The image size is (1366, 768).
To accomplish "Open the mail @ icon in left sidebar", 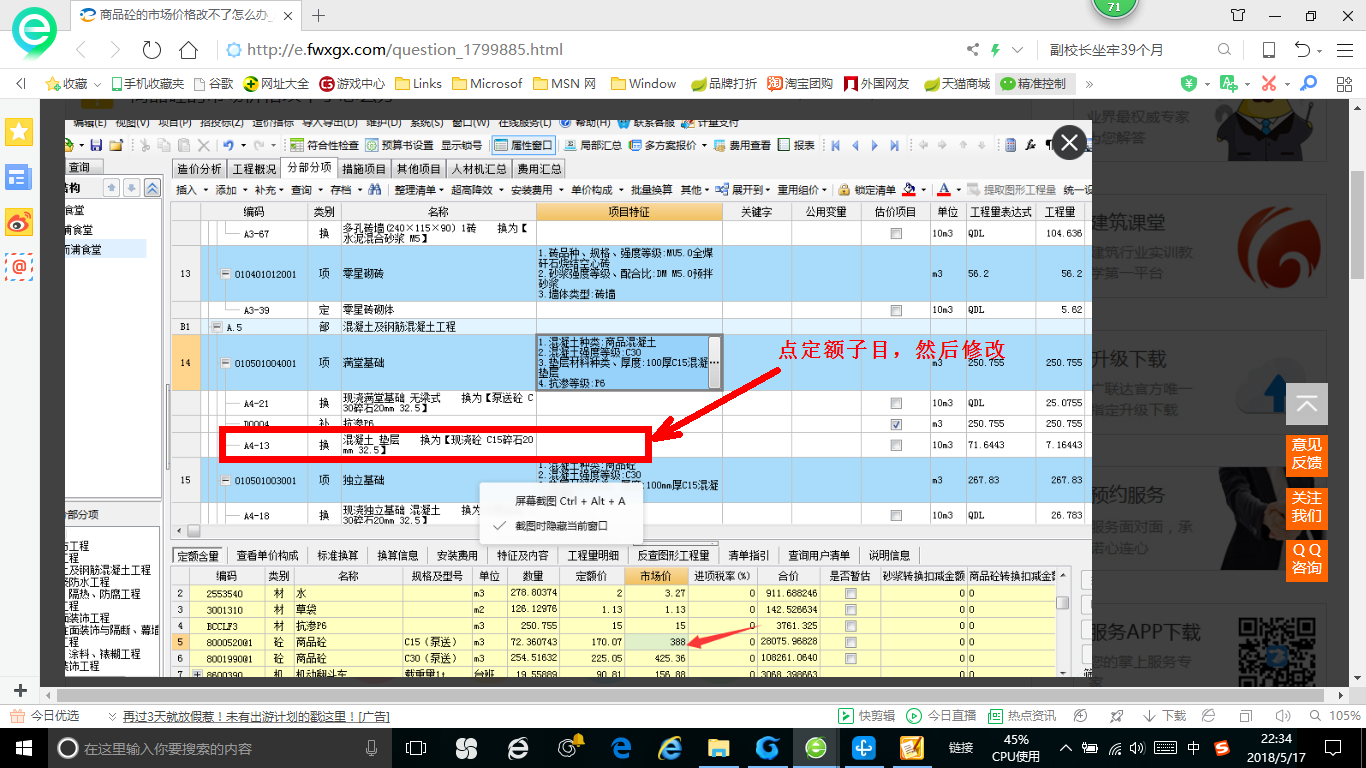I will pos(19,267).
